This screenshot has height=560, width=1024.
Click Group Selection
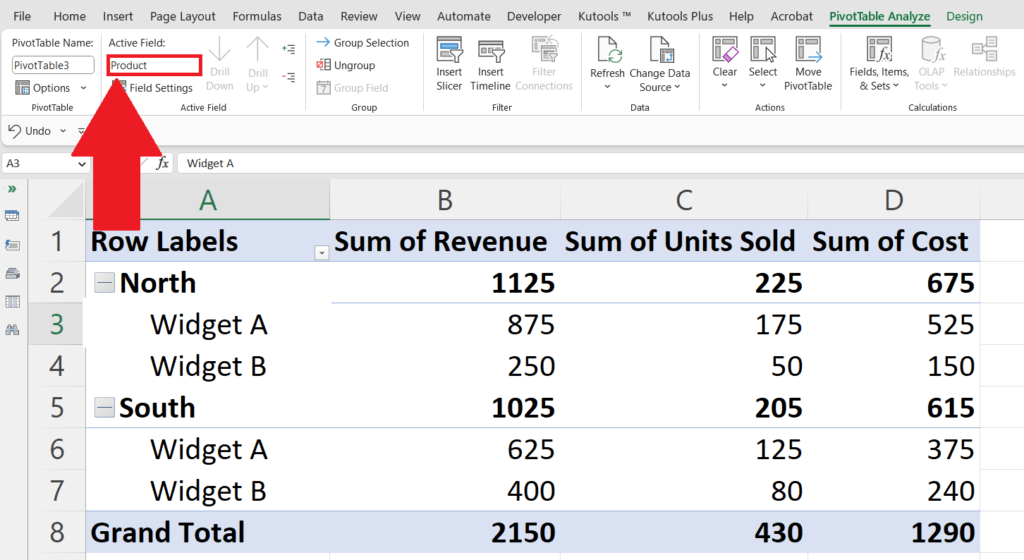click(362, 42)
